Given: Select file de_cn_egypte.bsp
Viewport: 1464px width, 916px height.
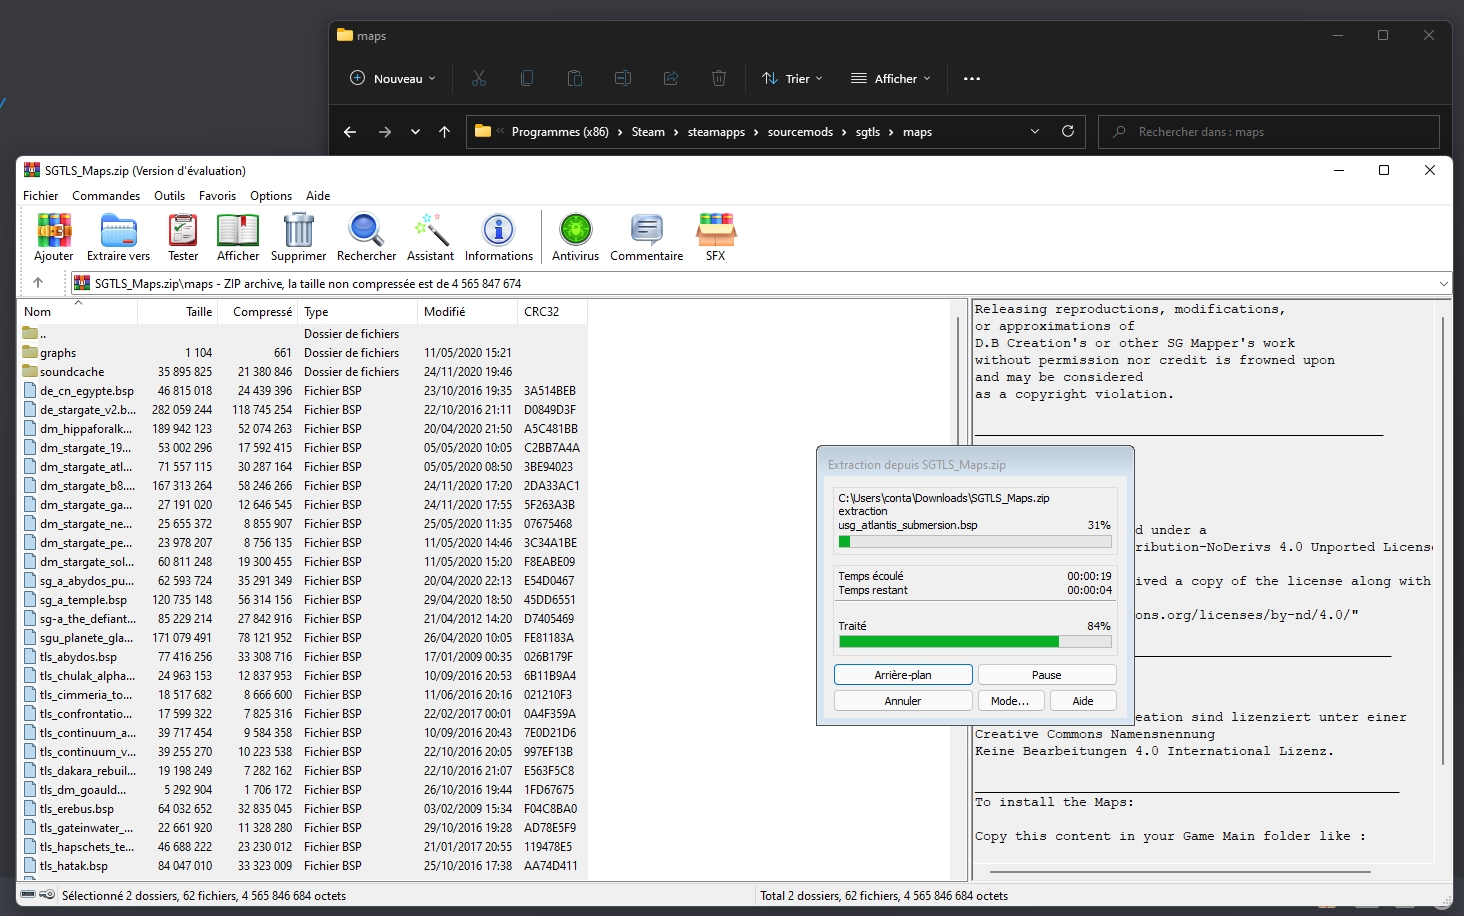Looking at the screenshot, I should coord(300,391).
